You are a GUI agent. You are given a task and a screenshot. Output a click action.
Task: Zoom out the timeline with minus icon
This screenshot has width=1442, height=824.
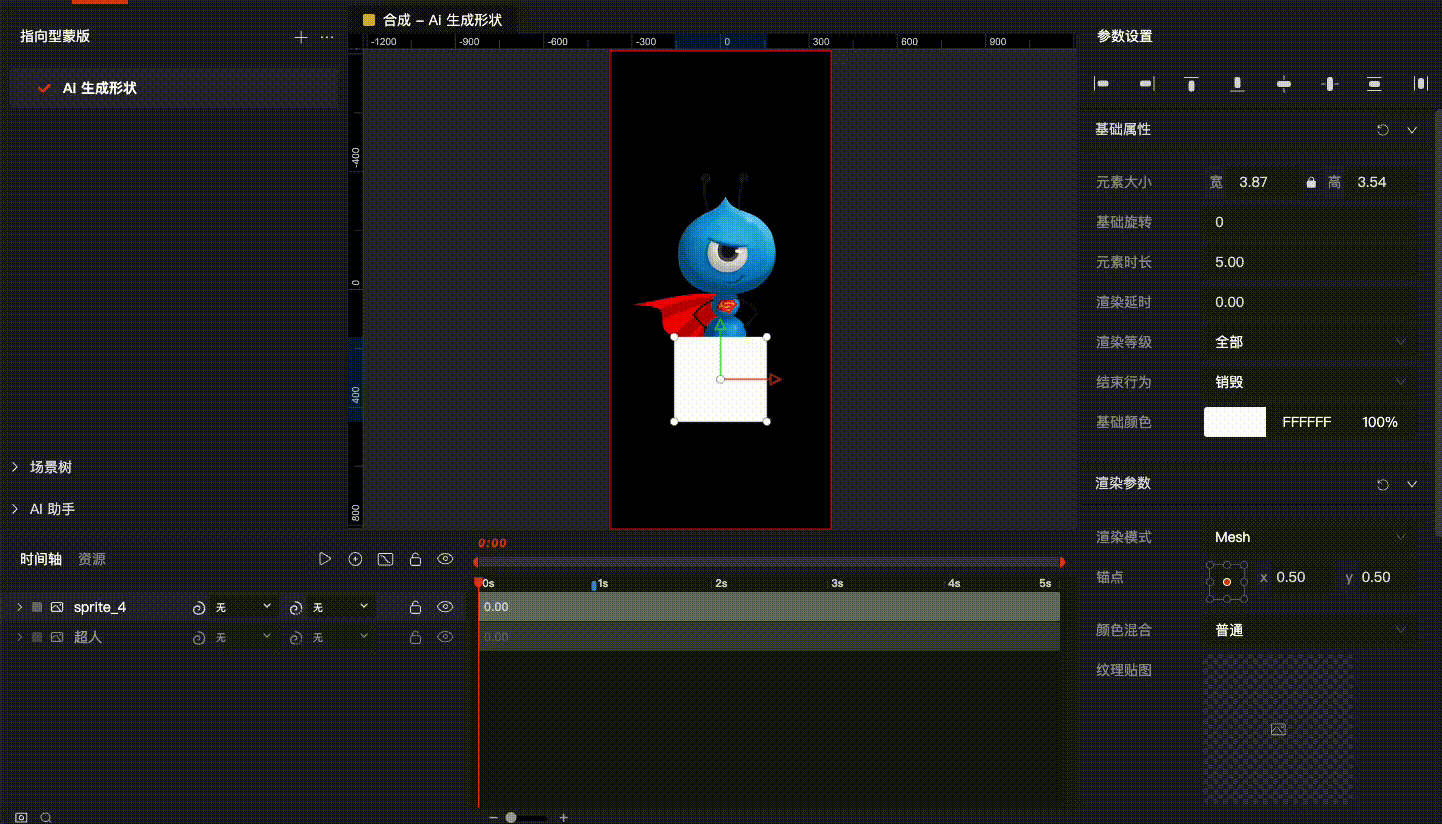click(x=493, y=817)
